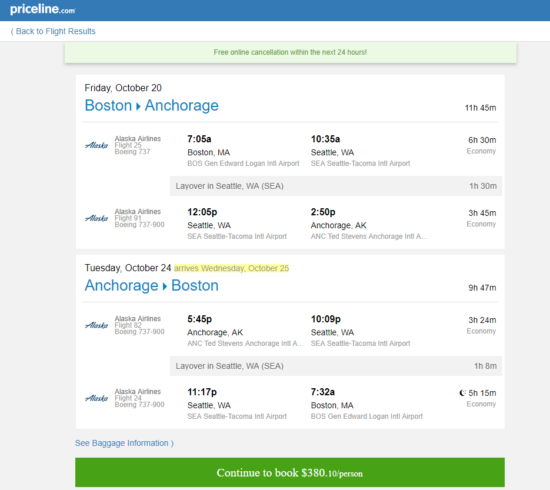Click the Alaska Airlines logo for Flight 82

tap(96, 325)
